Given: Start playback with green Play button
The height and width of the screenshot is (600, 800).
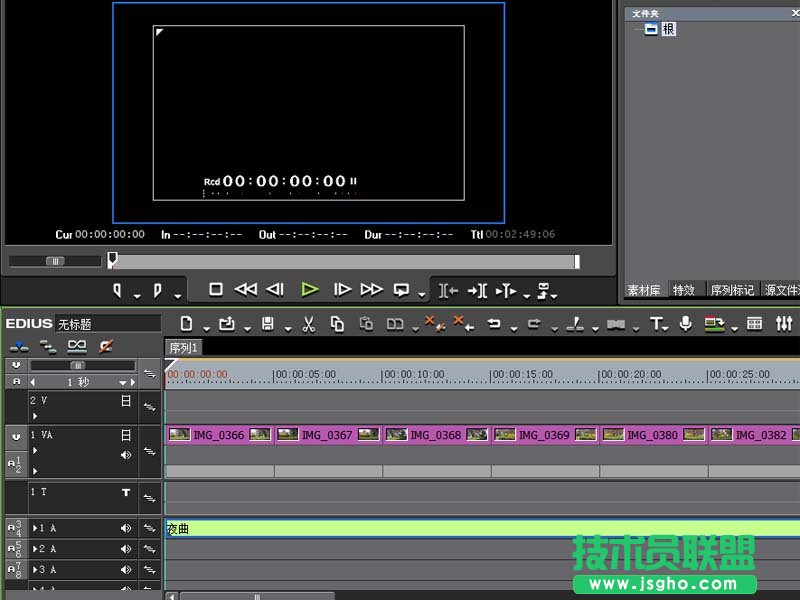Looking at the screenshot, I should click(310, 290).
